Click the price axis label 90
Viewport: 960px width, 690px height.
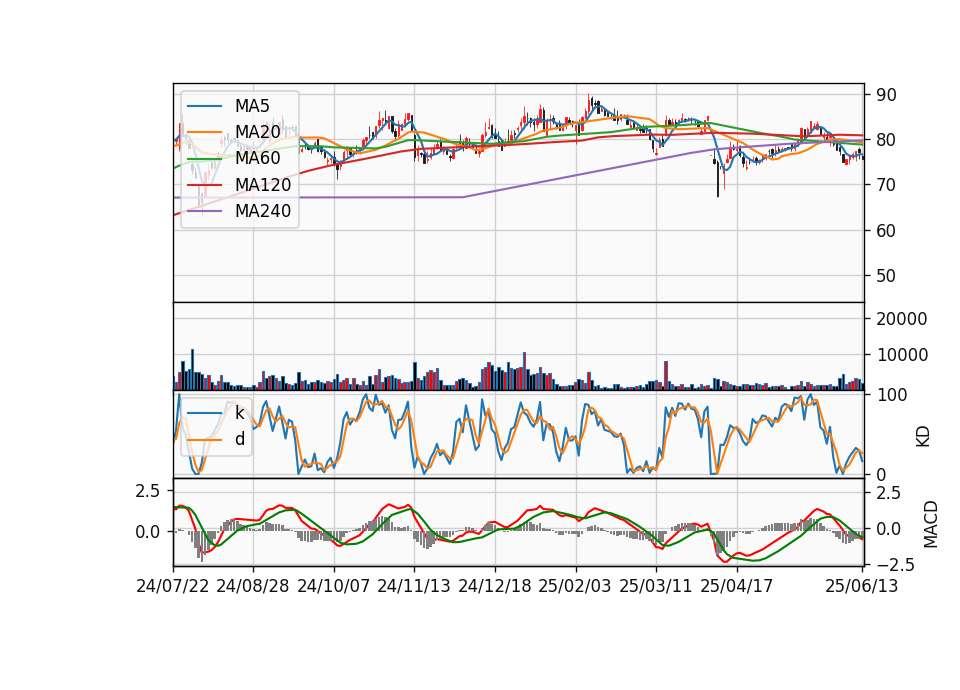tap(886, 95)
